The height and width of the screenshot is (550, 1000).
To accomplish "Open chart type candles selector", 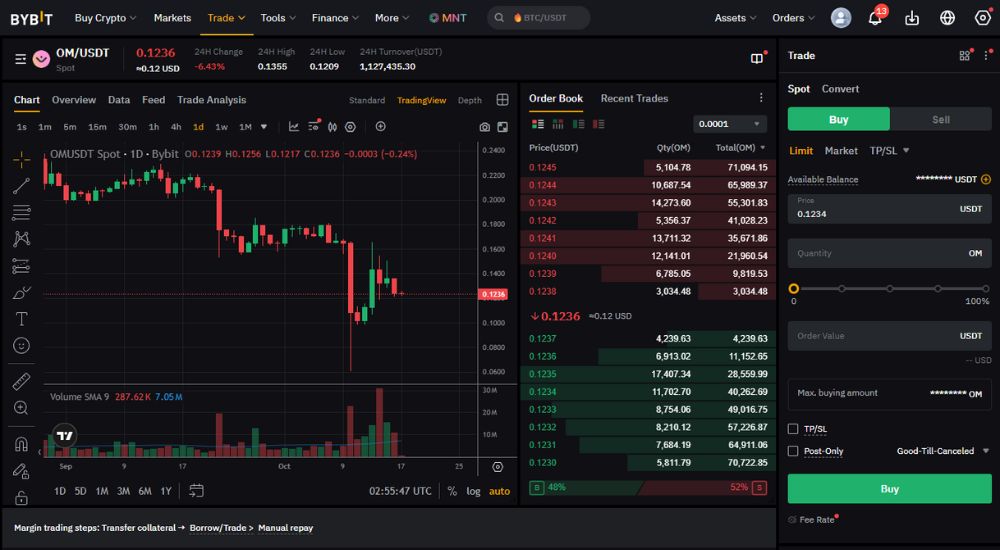I will pos(332,126).
